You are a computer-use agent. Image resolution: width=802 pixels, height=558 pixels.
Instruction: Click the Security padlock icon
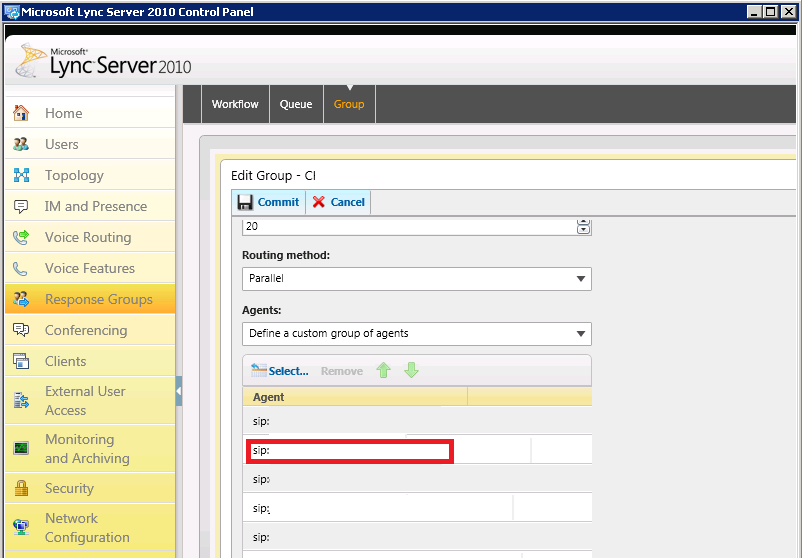click(21, 488)
